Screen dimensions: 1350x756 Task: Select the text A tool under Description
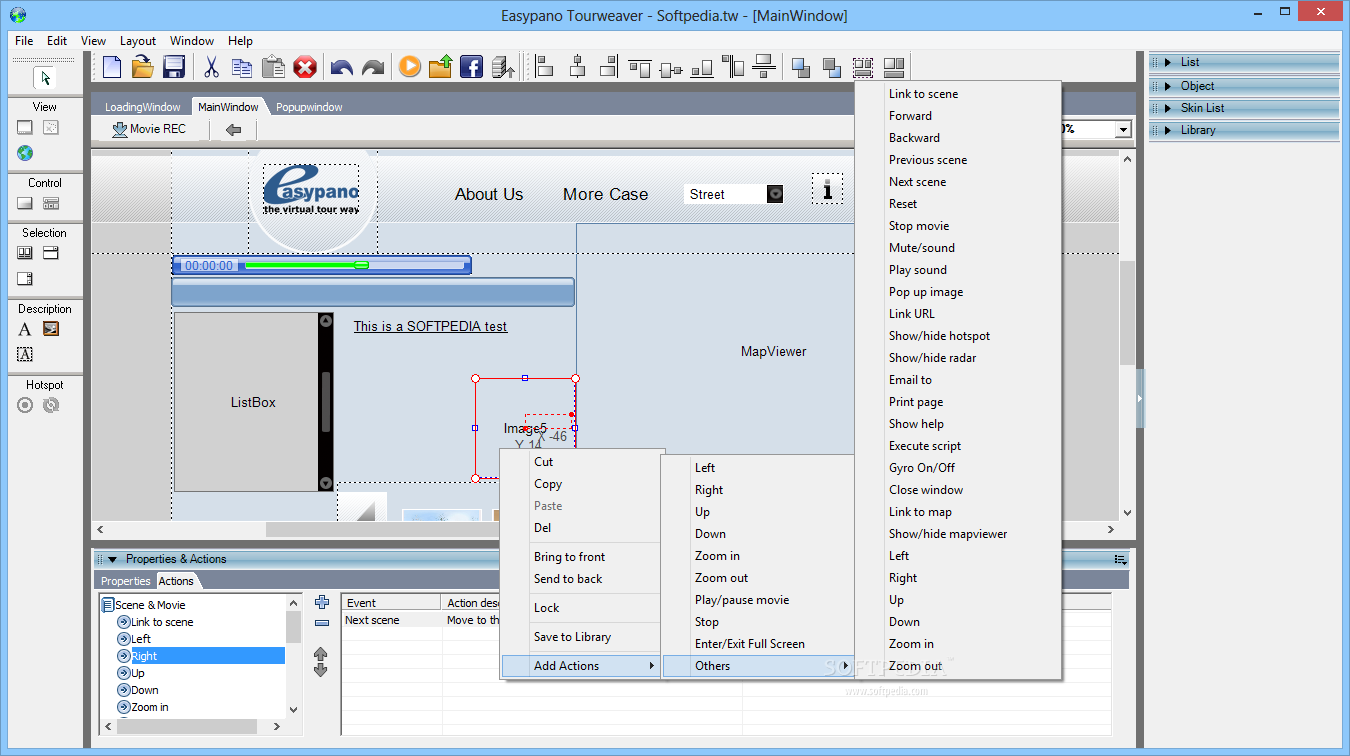tap(25, 329)
